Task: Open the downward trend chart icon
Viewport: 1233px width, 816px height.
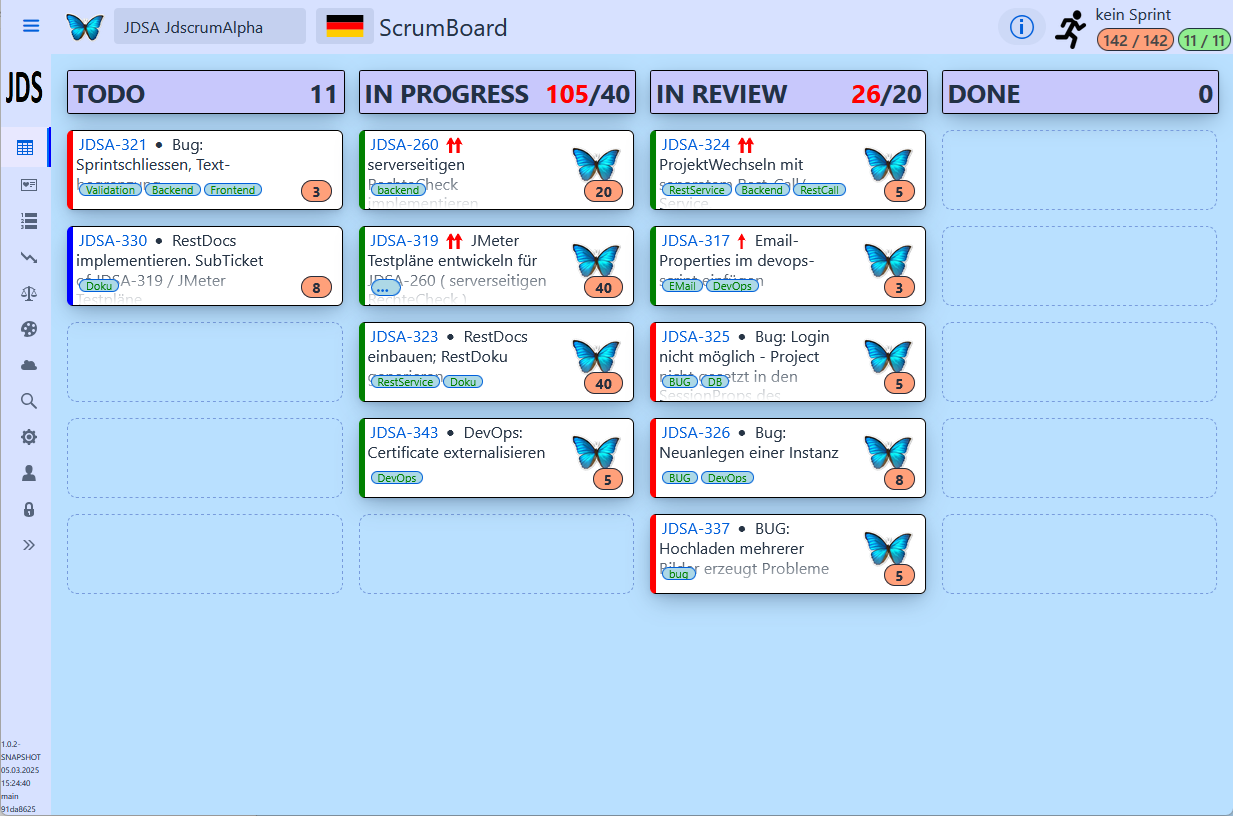Action: click(x=28, y=257)
